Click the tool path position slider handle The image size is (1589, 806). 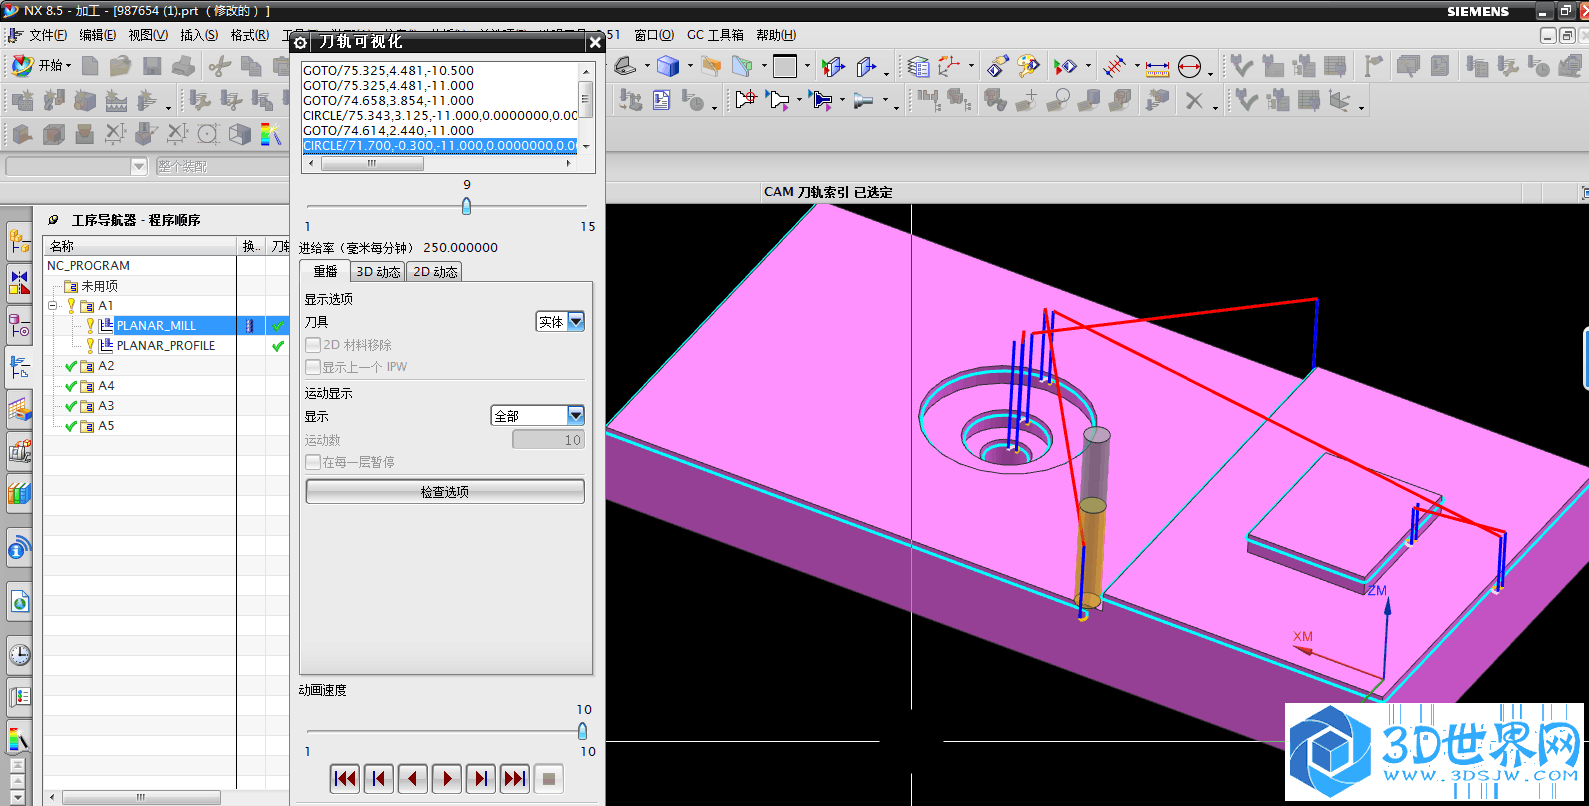(466, 206)
